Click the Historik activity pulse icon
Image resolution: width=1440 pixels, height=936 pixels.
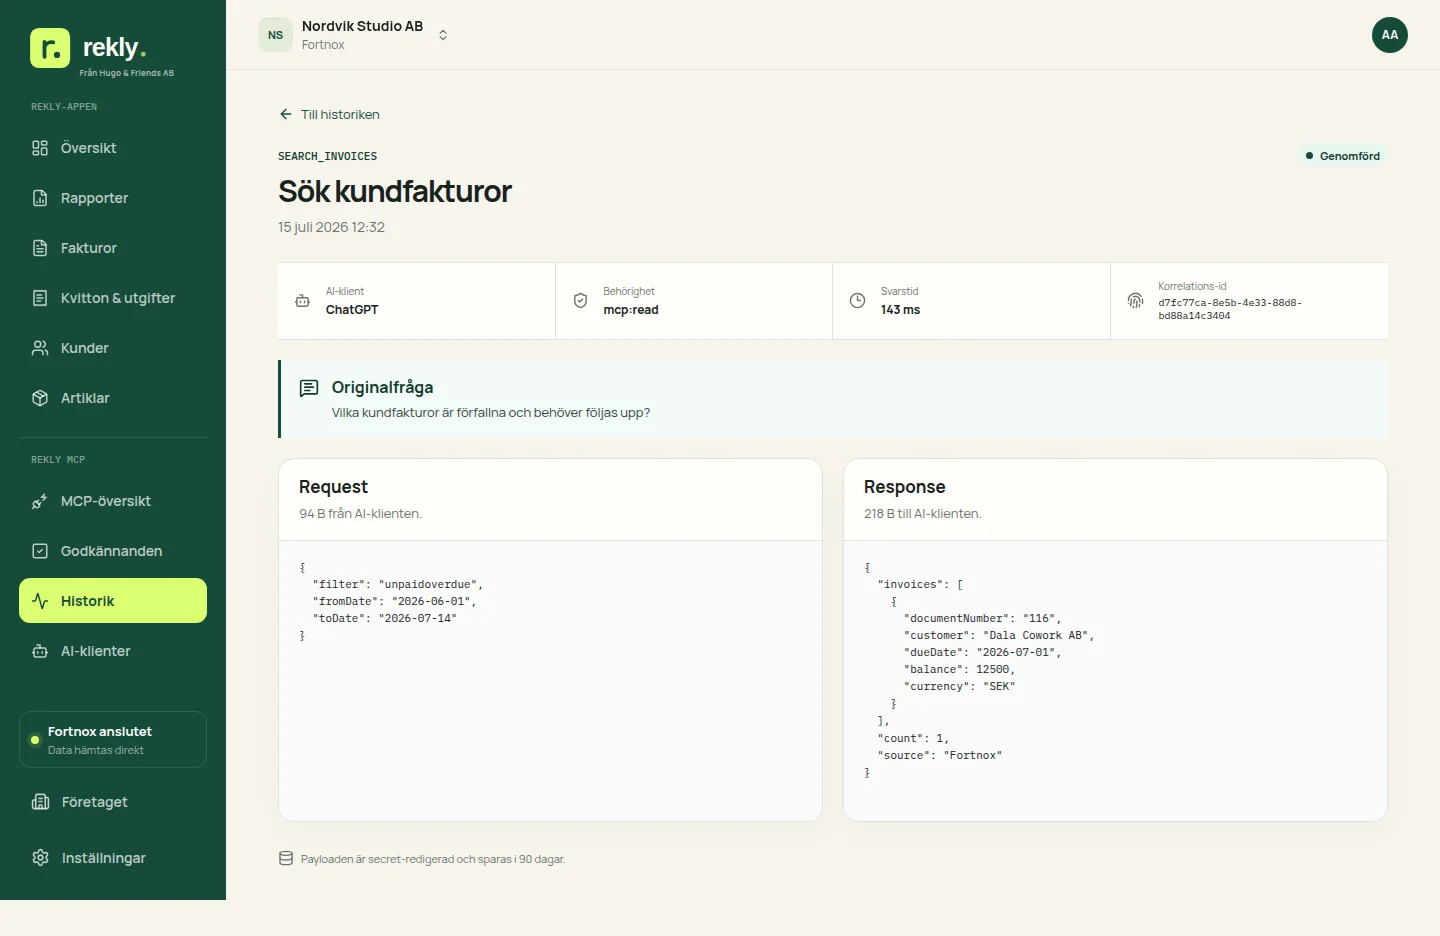click(x=40, y=601)
